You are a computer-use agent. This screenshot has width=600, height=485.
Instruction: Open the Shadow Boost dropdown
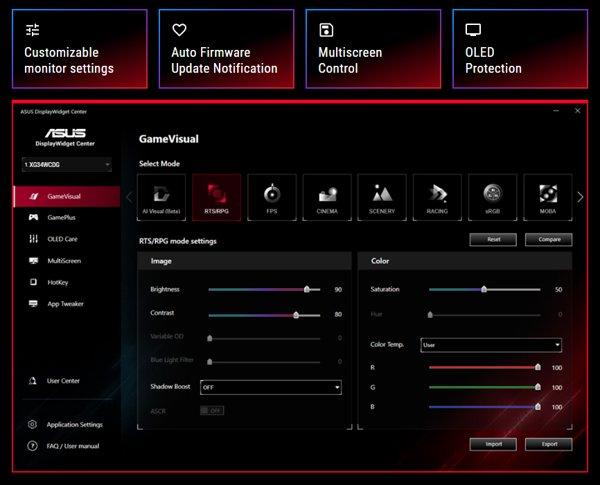271,387
